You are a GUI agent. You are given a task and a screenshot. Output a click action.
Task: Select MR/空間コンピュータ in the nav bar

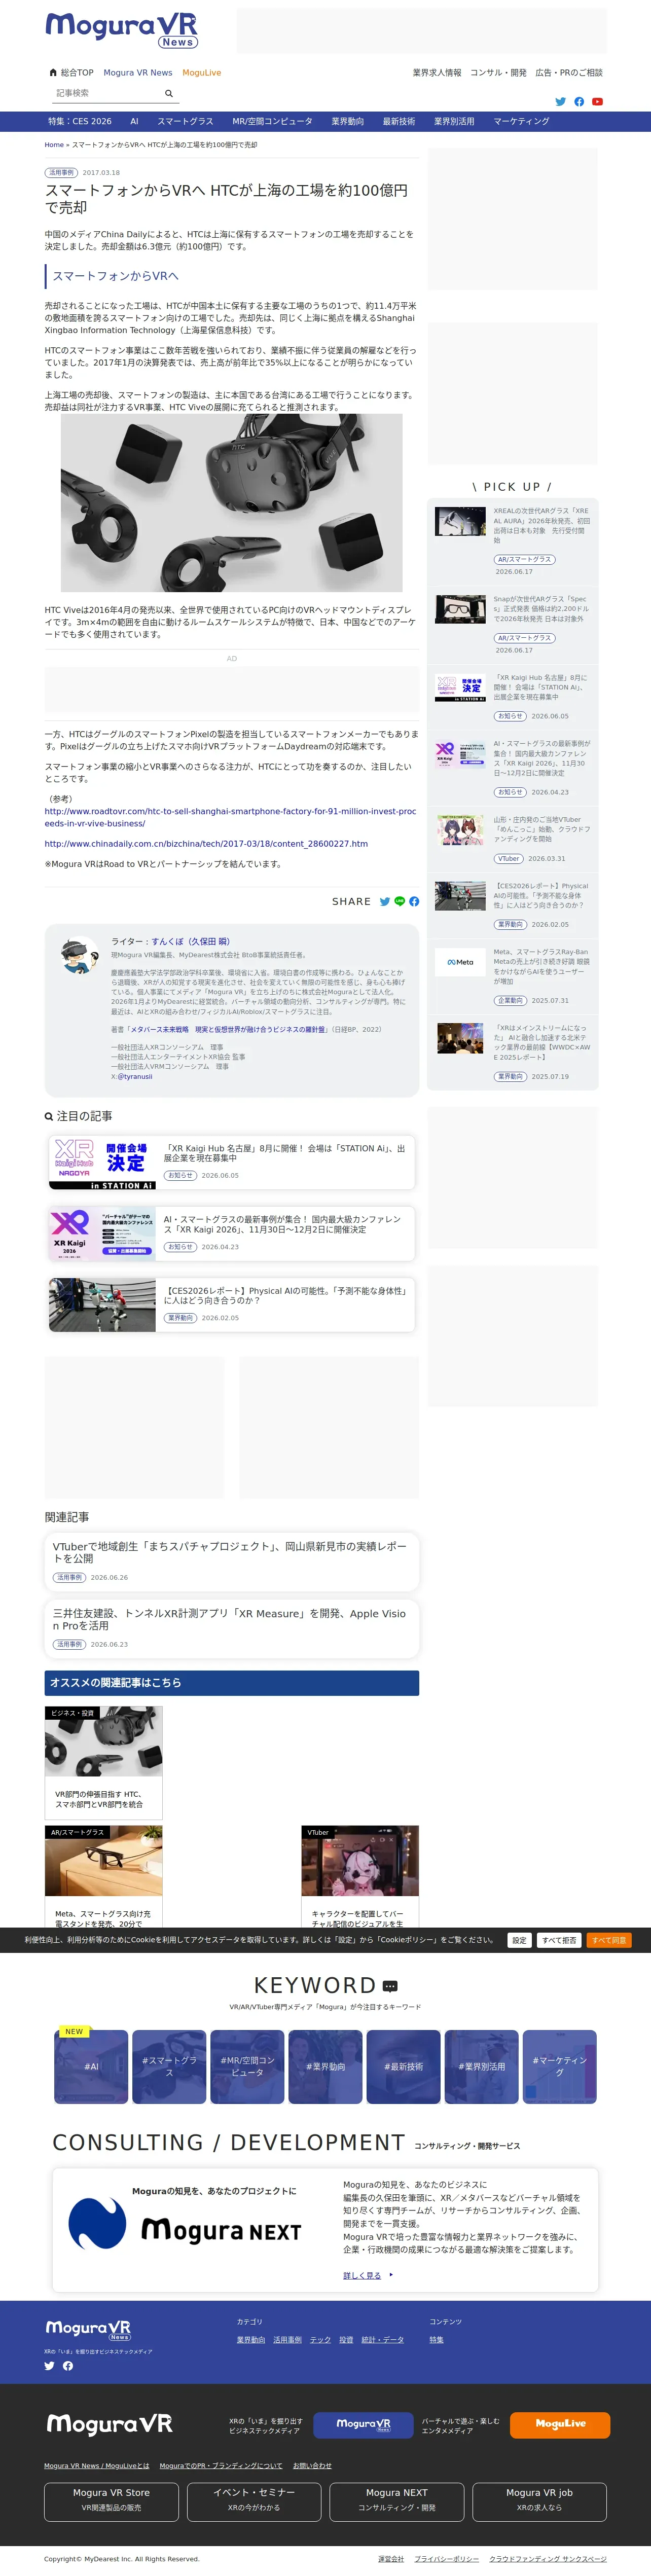(x=272, y=121)
